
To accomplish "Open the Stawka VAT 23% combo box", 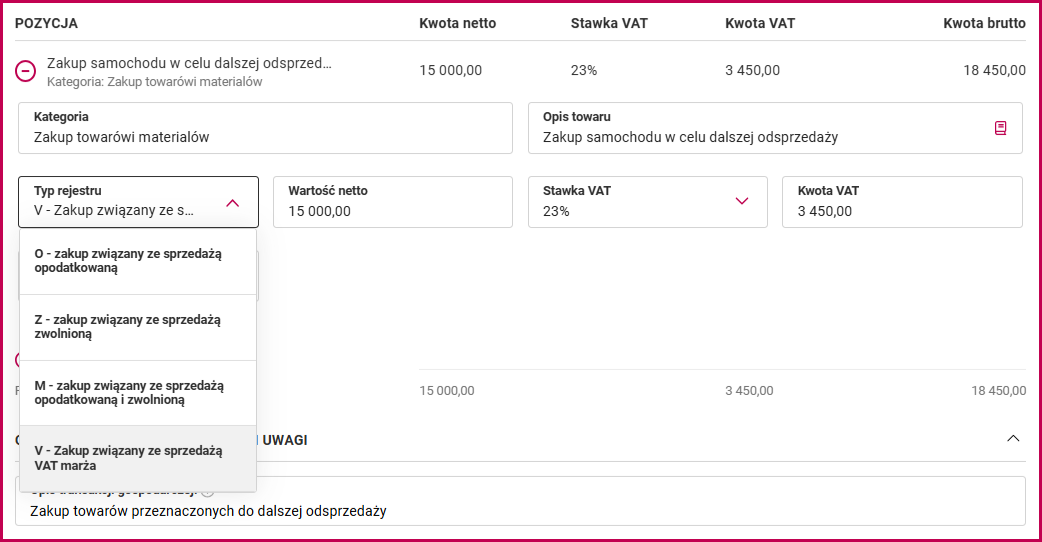I will [648, 202].
